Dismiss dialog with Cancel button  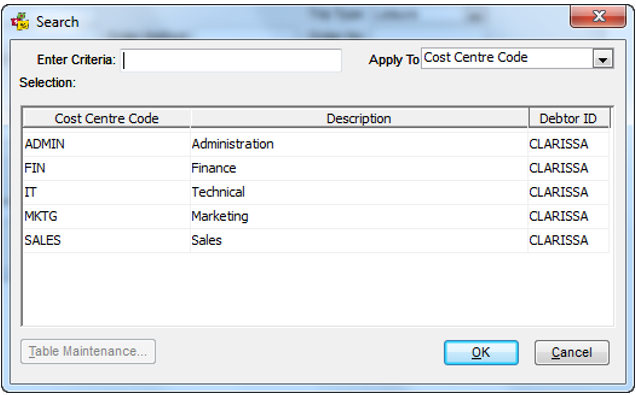click(x=572, y=352)
